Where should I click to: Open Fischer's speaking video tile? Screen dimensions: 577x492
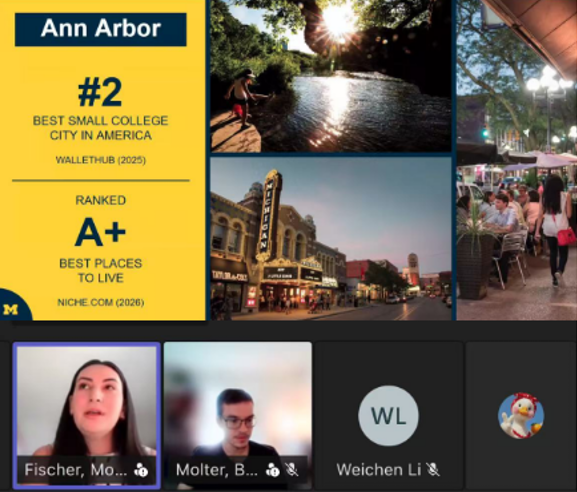tap(87, 416)
